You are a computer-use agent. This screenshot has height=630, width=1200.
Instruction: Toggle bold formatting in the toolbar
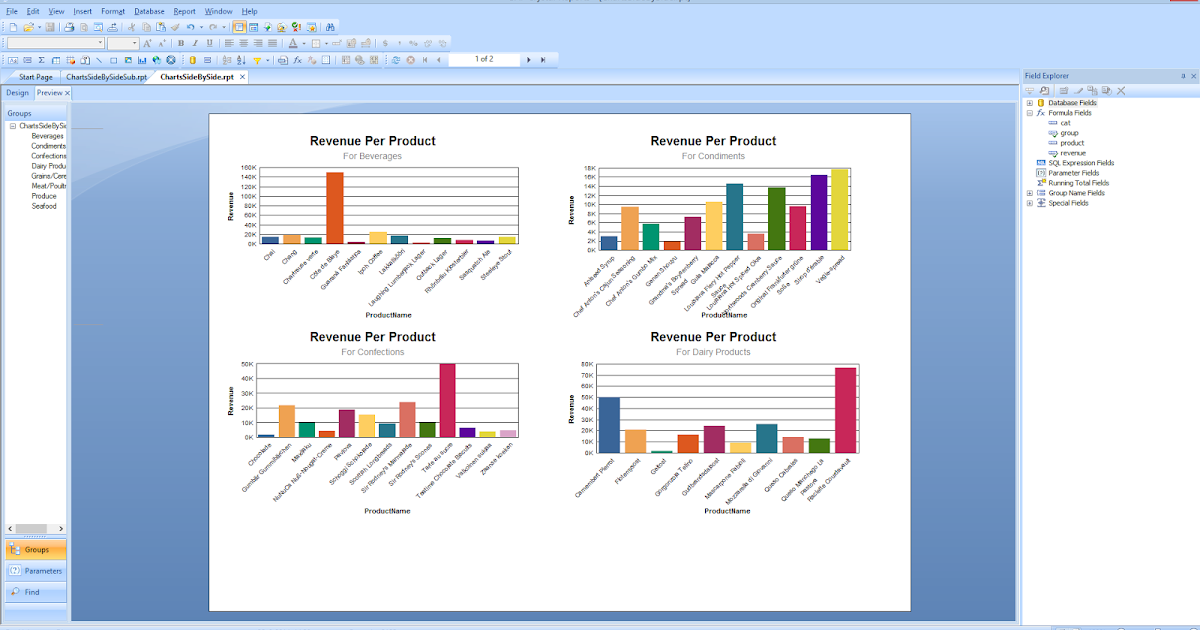[180, 43]
